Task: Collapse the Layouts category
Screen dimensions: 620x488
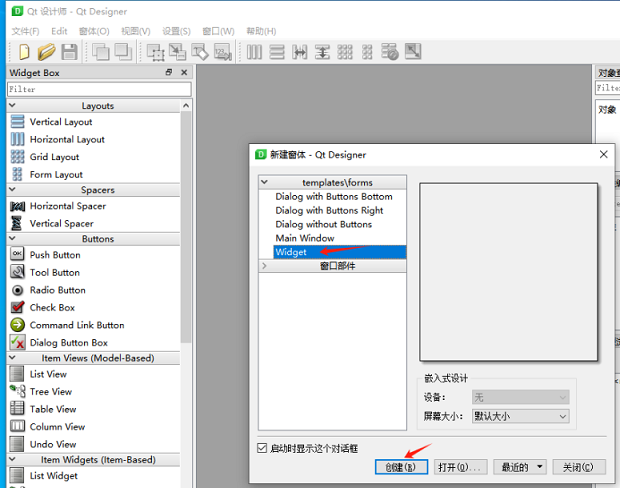Action: (x=12, y=105)
